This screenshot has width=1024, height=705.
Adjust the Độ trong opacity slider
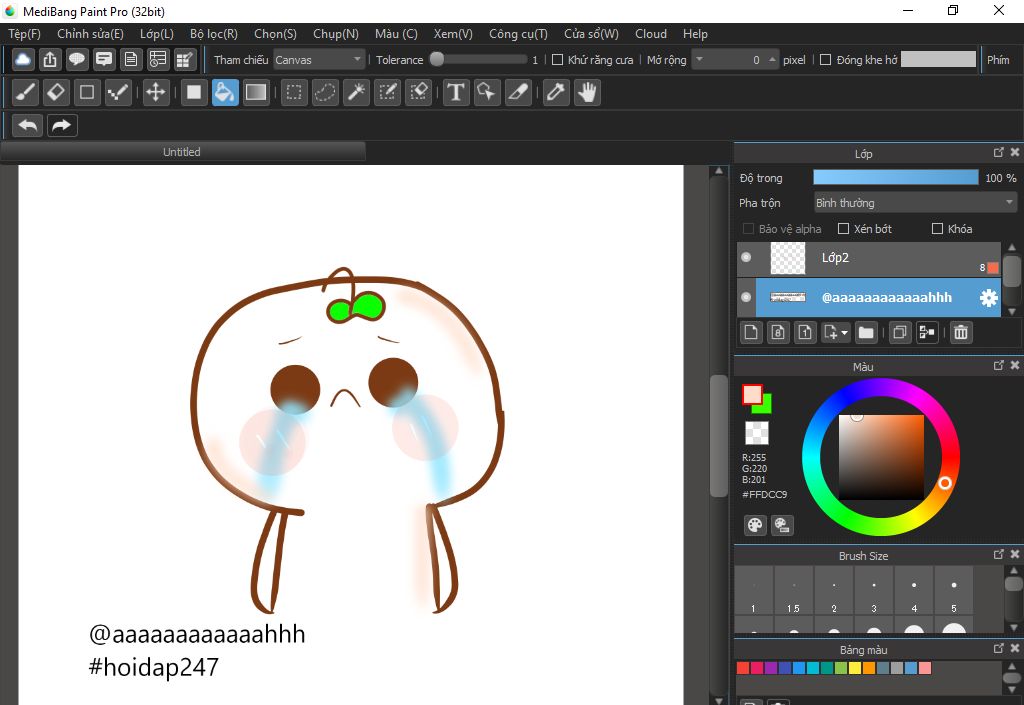[895, 178]
